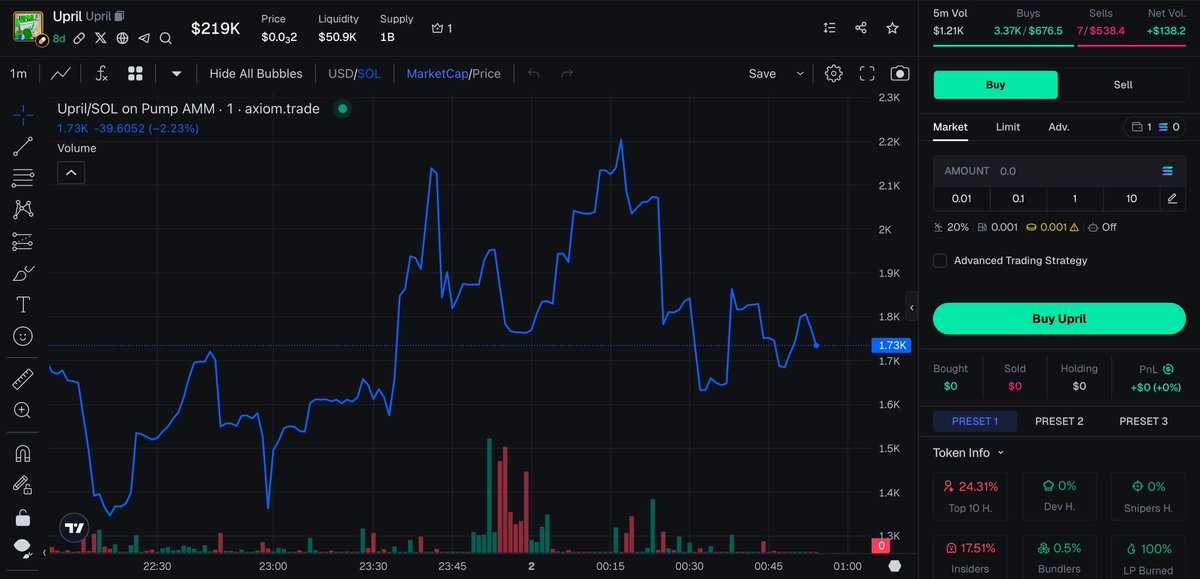Choose the 0.1 quick amount
Image resolution: width=1200 pixels, height=579 pixels.
click(1018, 198)
